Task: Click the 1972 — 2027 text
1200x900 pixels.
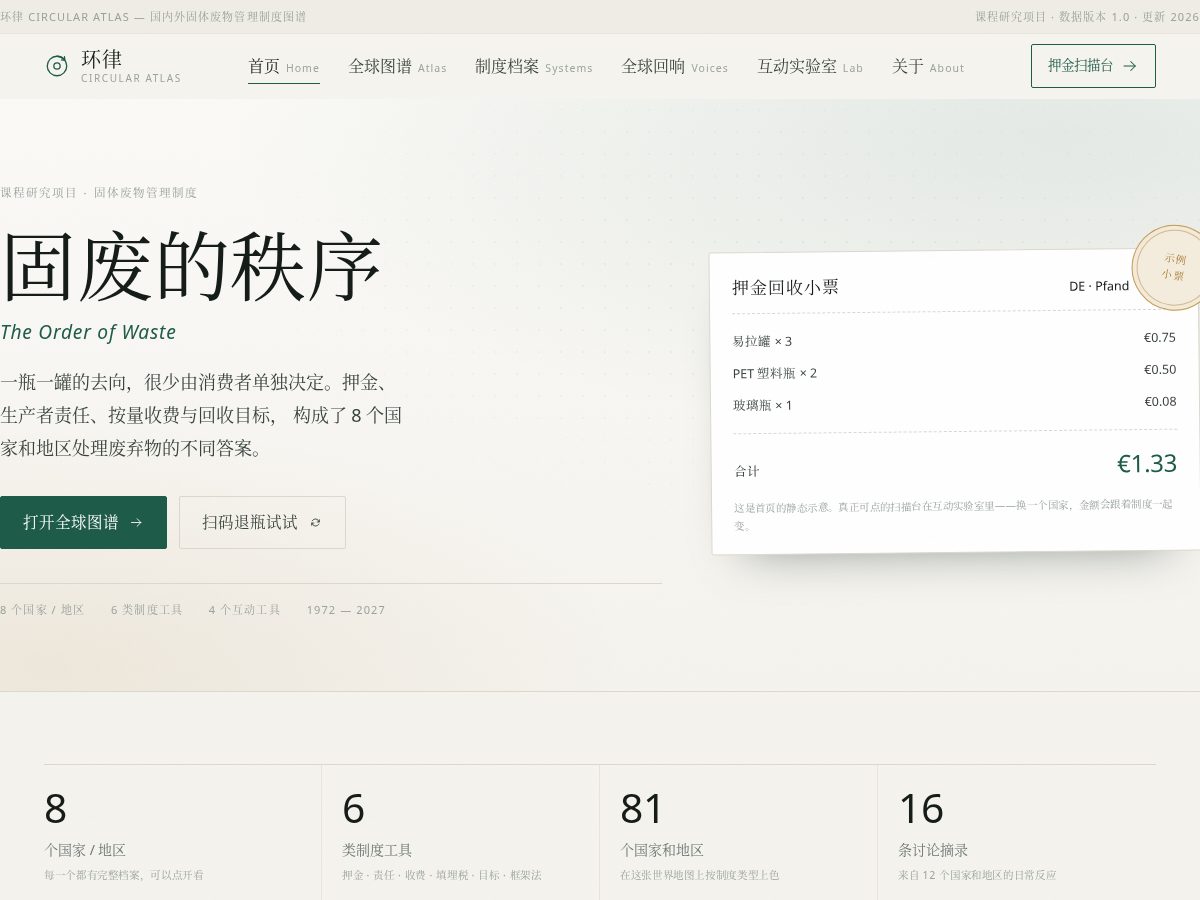Action: point(346,610)
